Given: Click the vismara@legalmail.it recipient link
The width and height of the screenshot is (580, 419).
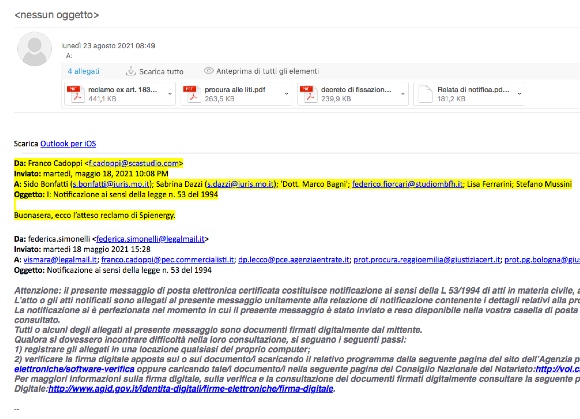Looking at the screenshot, I should tap(60, 260).
